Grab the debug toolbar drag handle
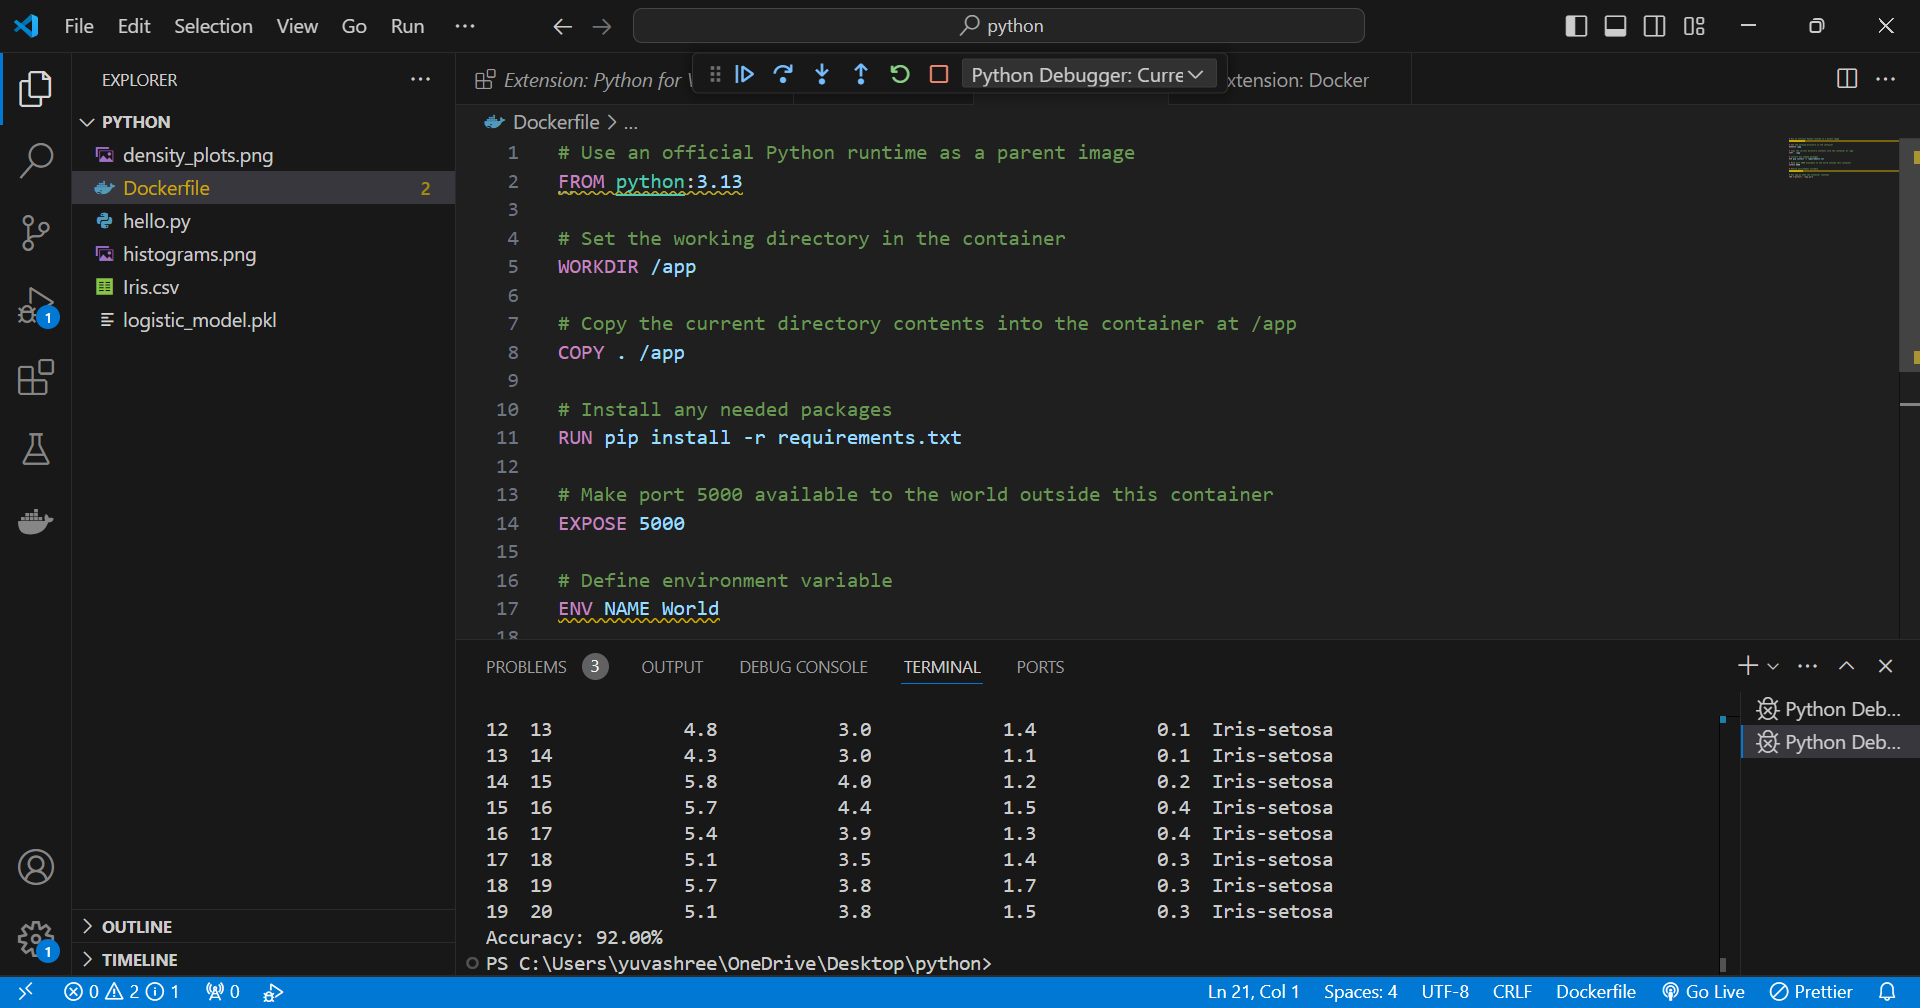 click(715, 74)
